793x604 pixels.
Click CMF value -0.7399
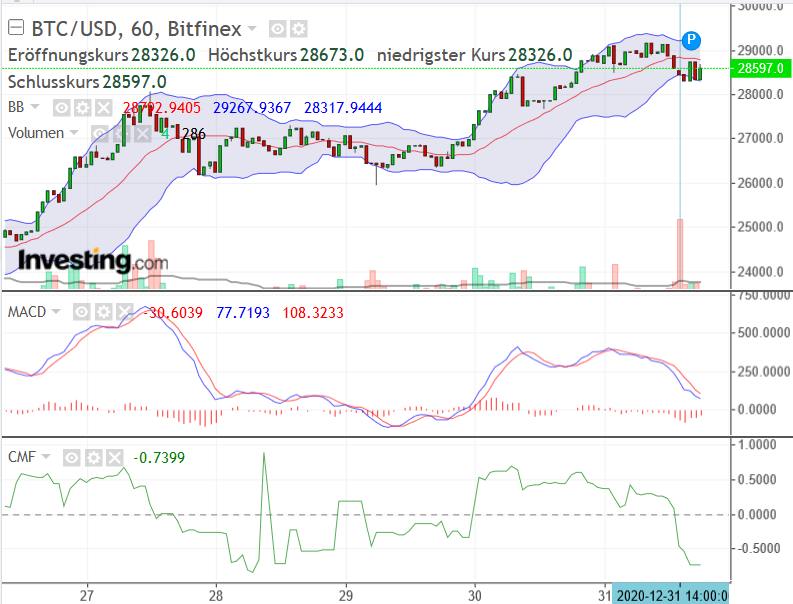click(x=159, y=458)
